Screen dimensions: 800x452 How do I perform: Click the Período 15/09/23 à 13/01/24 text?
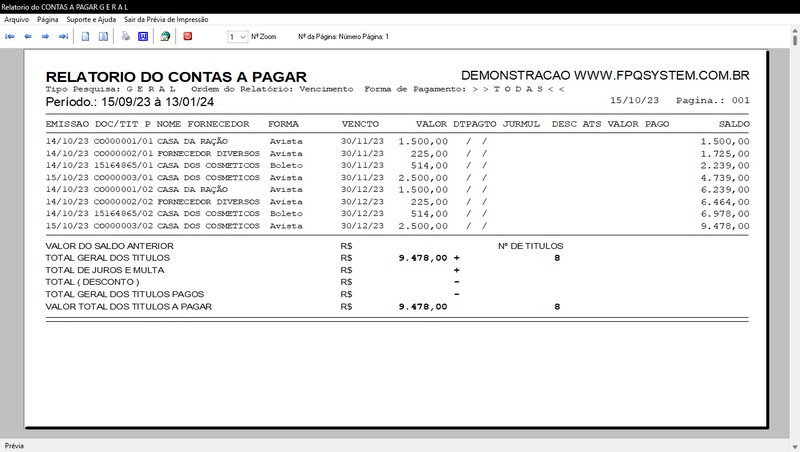coord(130,102)
